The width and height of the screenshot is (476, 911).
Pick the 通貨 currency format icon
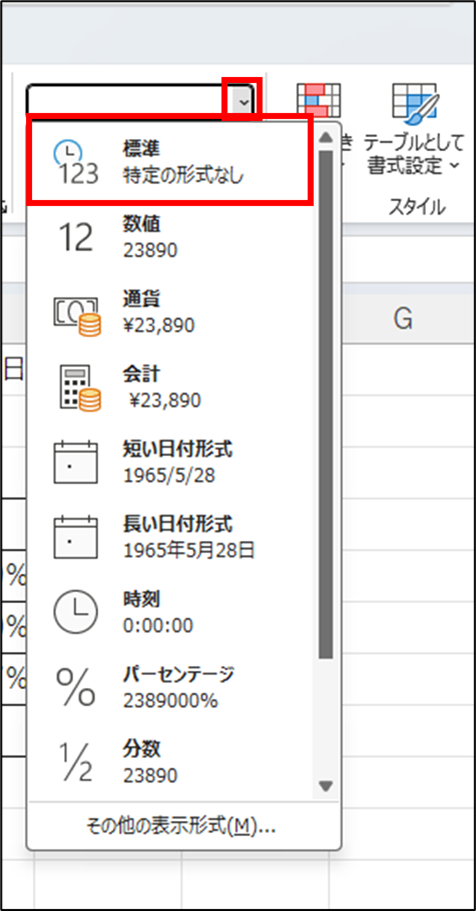(77, 314)
